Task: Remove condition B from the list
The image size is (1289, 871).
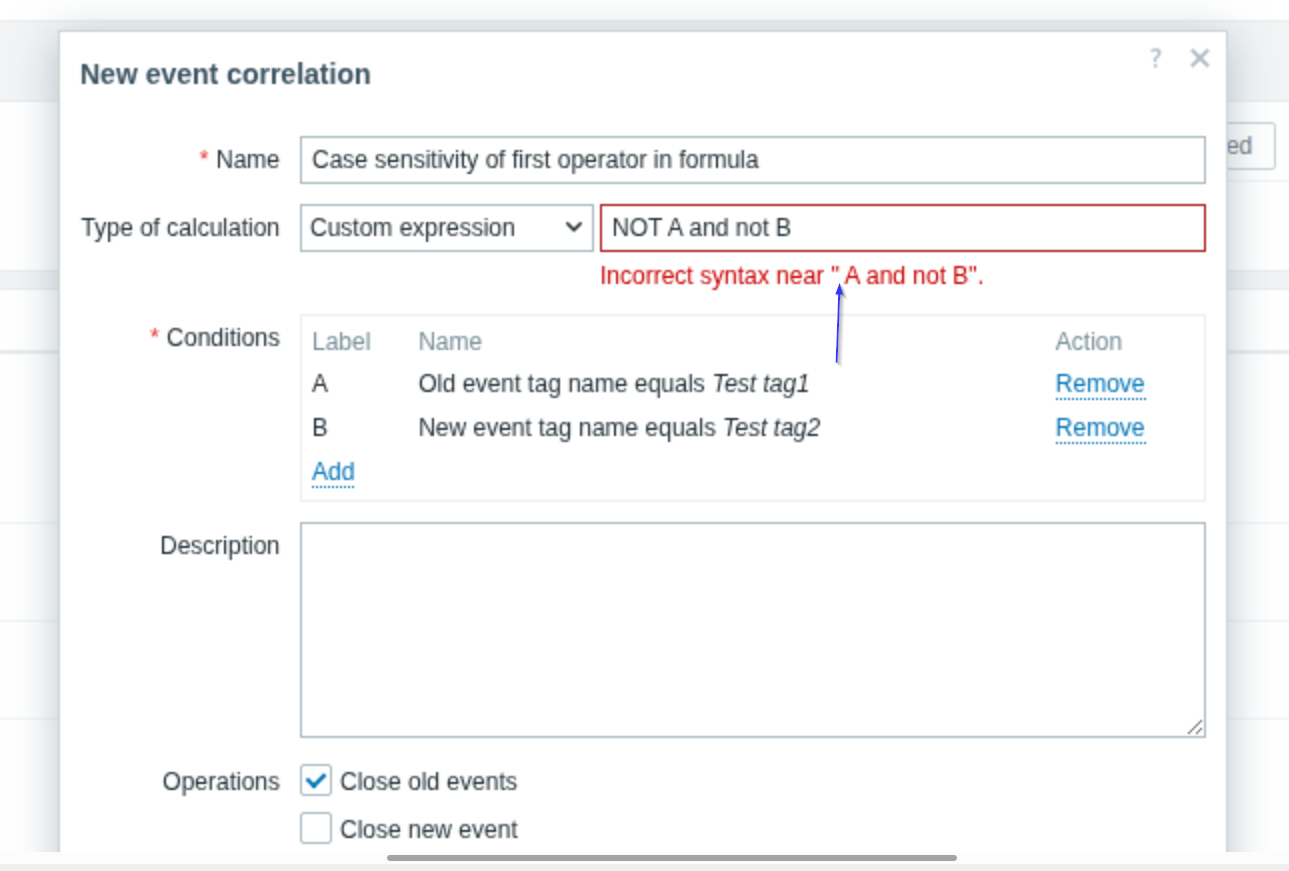Action: pyautogui.click(x=1099, y=428)
